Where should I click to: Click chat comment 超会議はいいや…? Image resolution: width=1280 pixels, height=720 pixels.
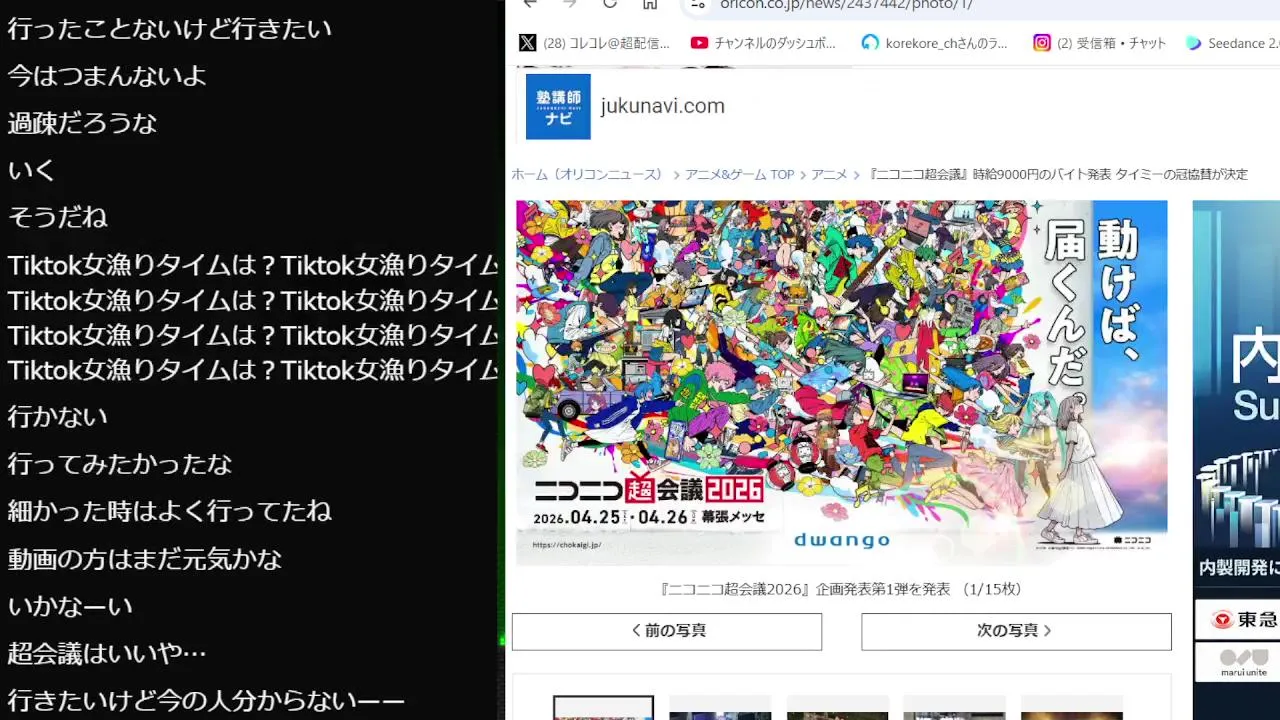pos(107,653)
